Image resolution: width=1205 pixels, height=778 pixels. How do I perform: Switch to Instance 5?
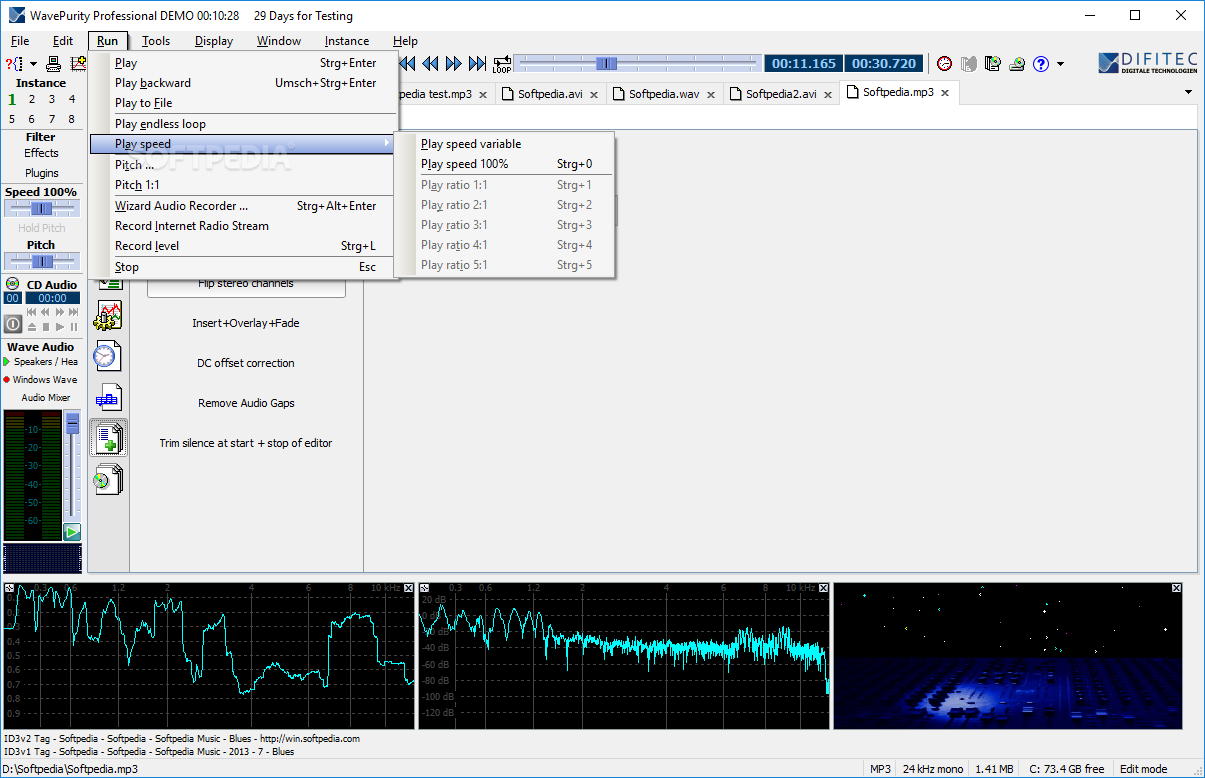pyautogui.click(x=13, y=119)
